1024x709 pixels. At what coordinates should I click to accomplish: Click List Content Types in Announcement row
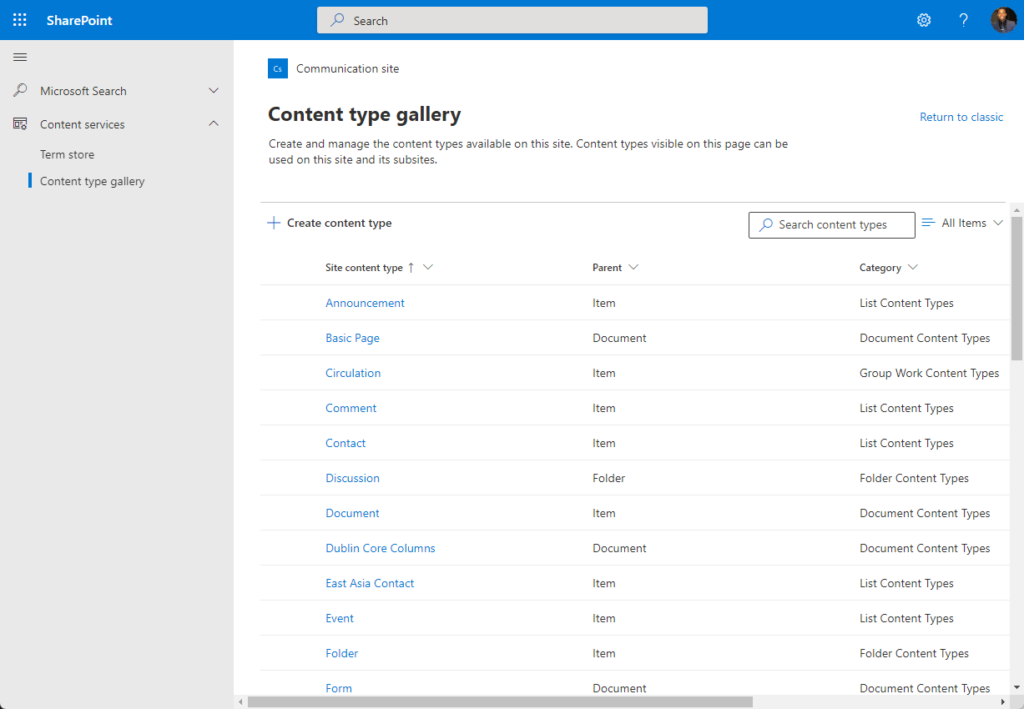906,303
